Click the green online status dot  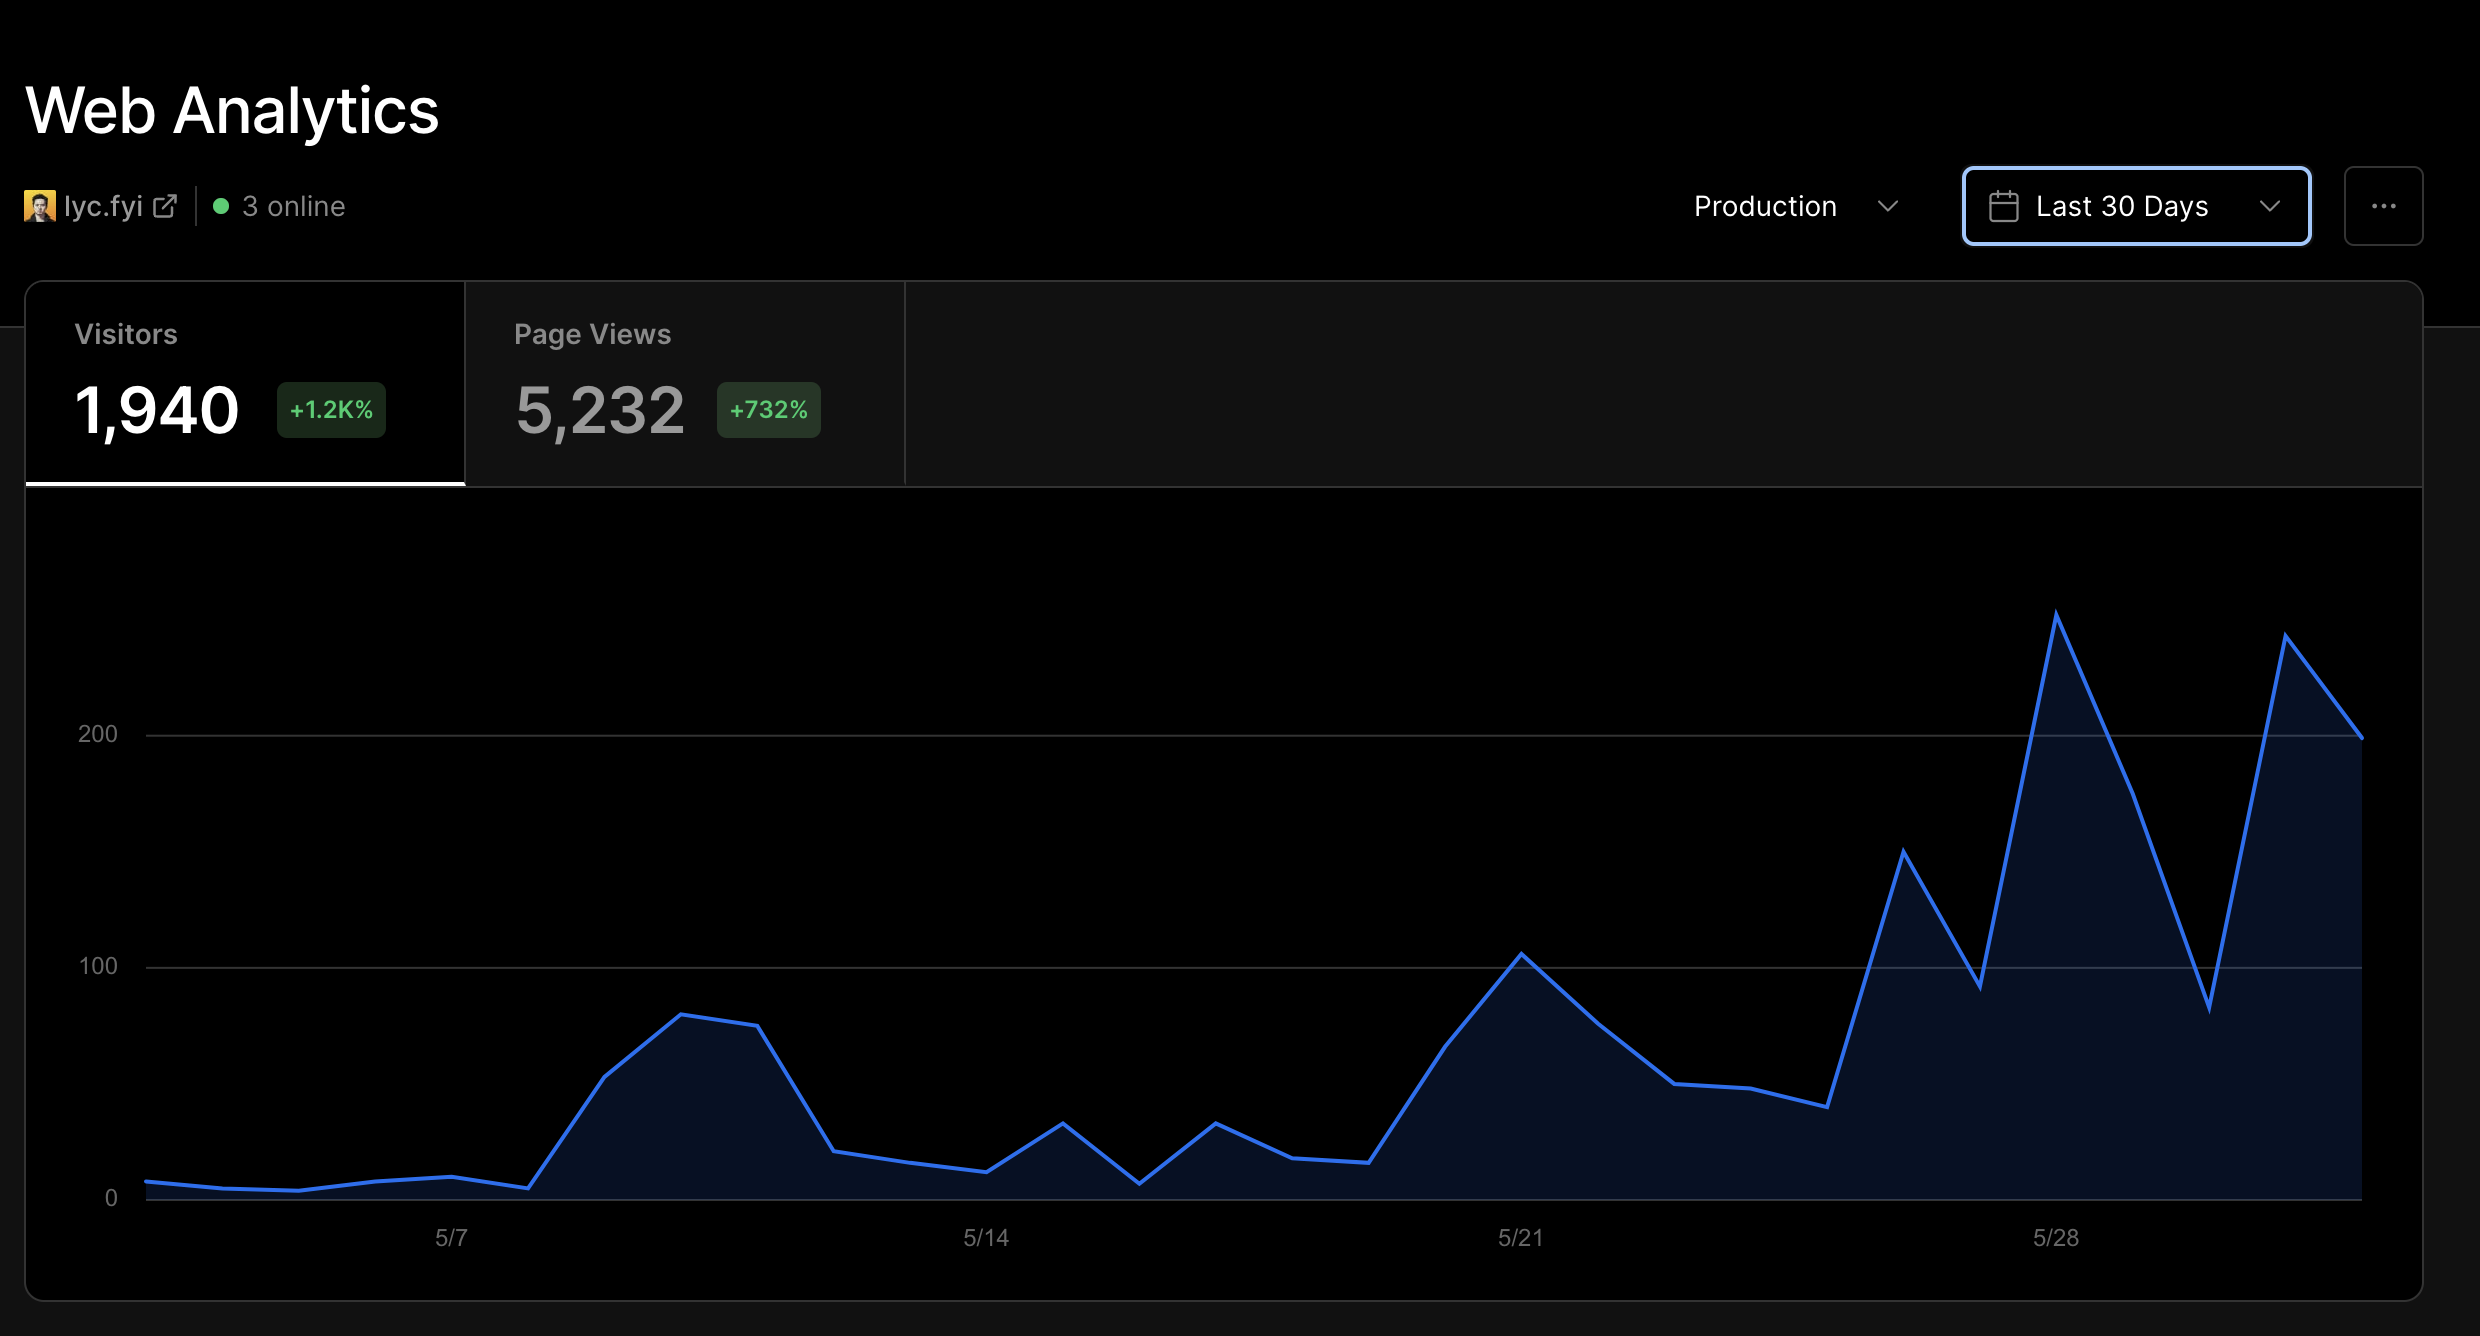(x=221, y=205)
